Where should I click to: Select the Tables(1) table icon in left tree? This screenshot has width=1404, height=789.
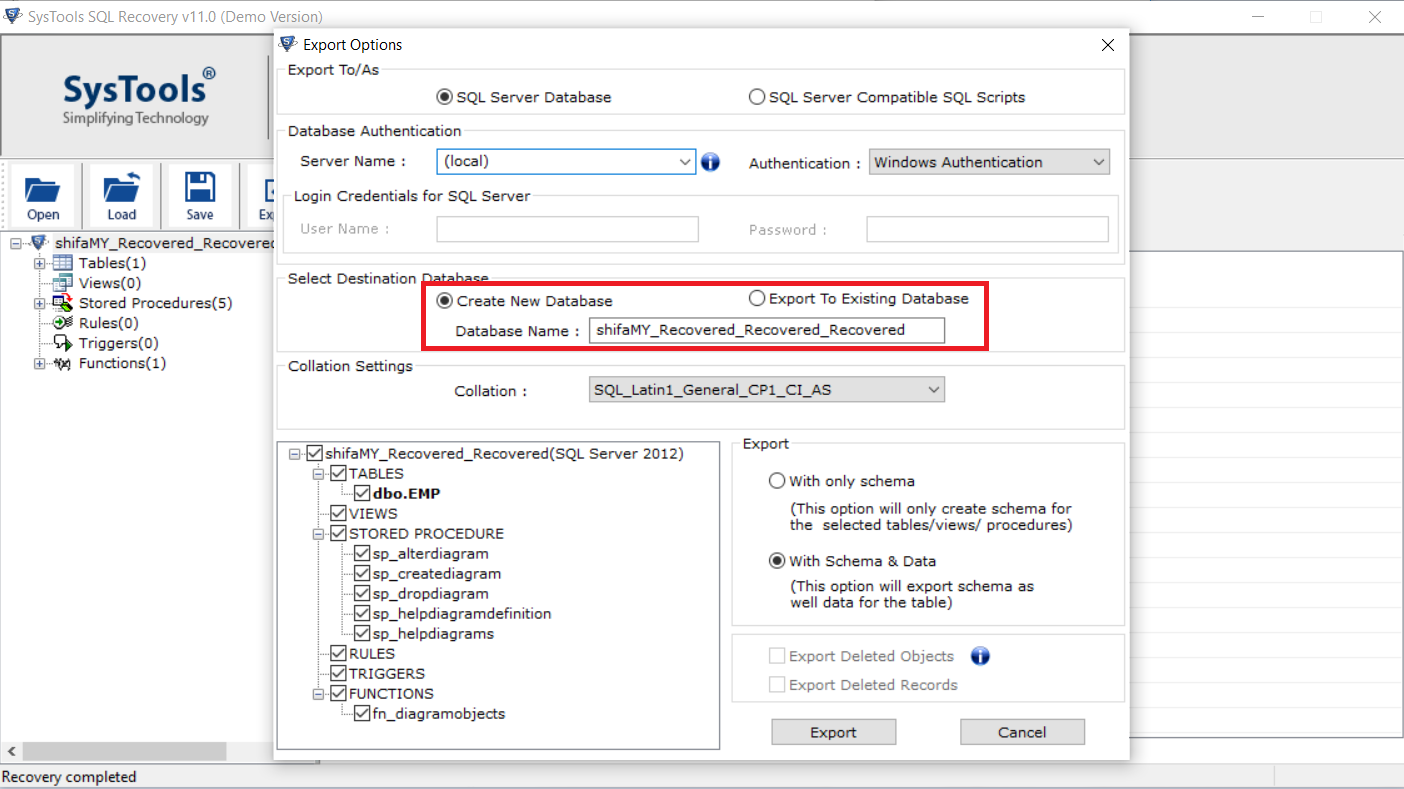[x=62, y=263]
